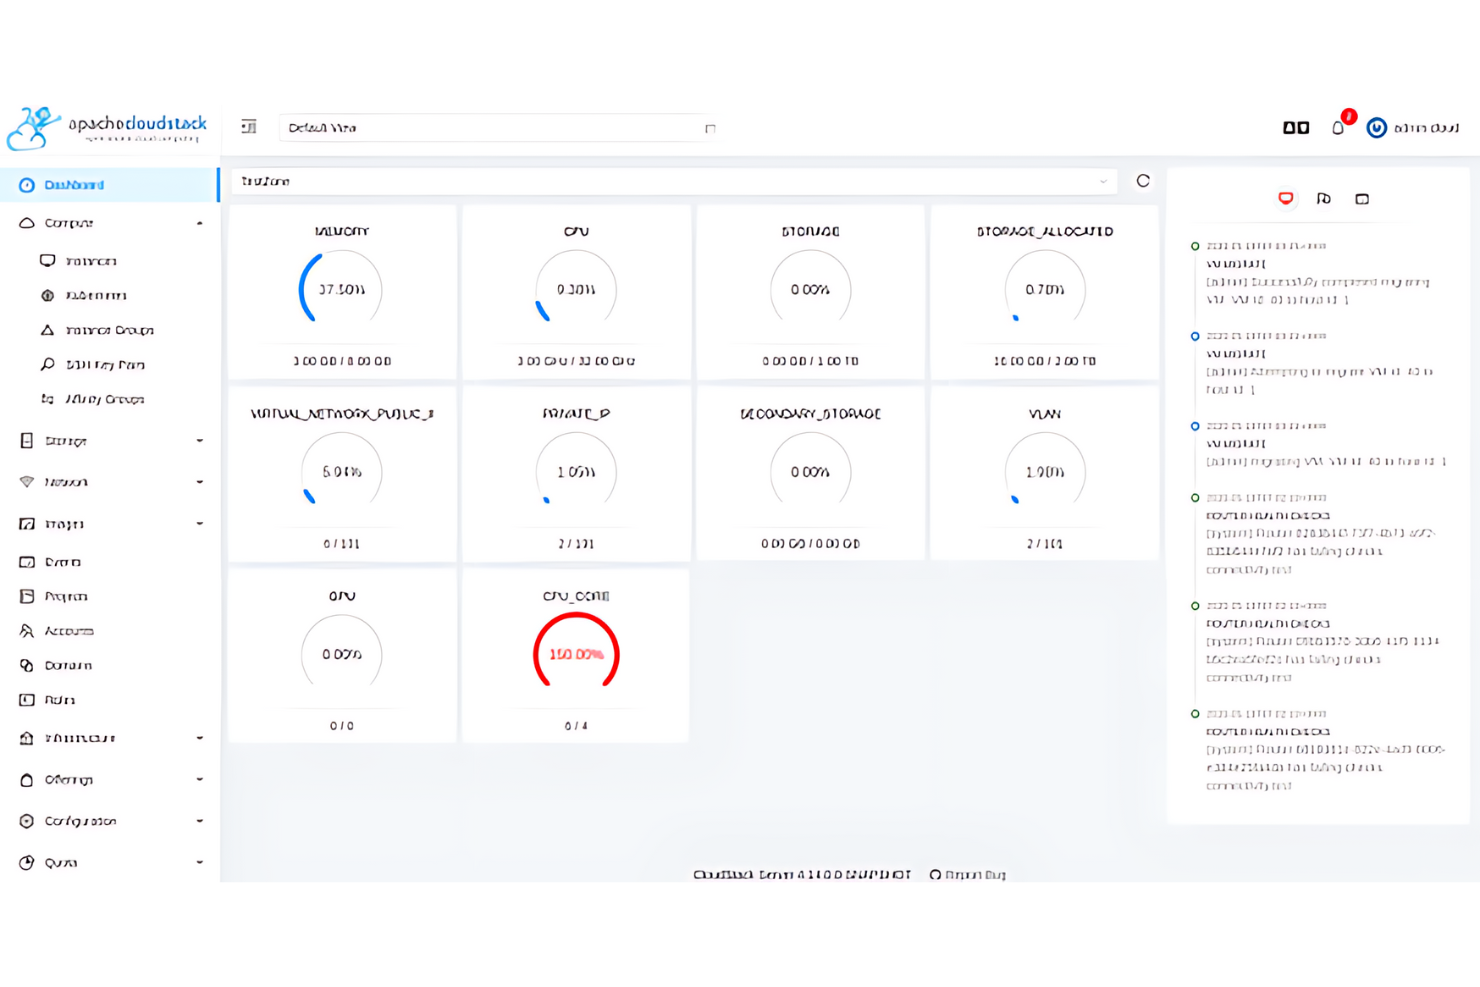This screenshot has width=1480, height=987.
Task: Open the admin user avatar menu
Action: point(1377,128)
